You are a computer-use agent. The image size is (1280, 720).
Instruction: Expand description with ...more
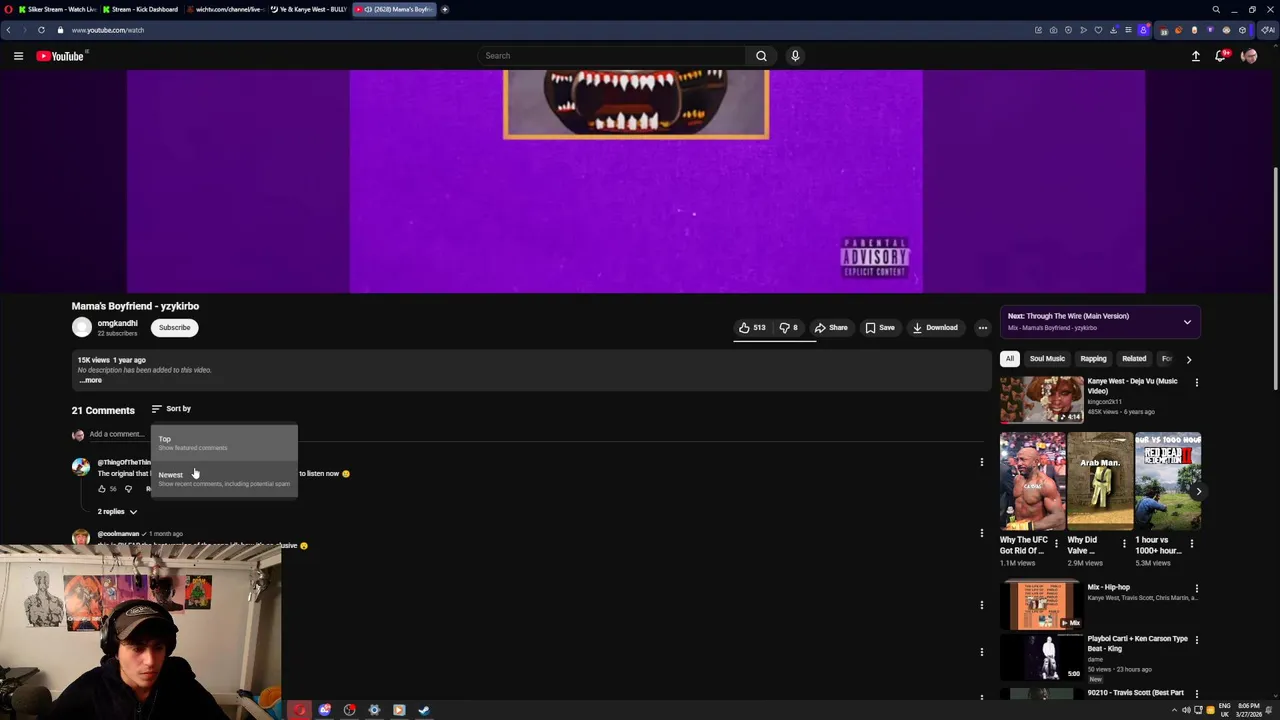tap(91, 380)
